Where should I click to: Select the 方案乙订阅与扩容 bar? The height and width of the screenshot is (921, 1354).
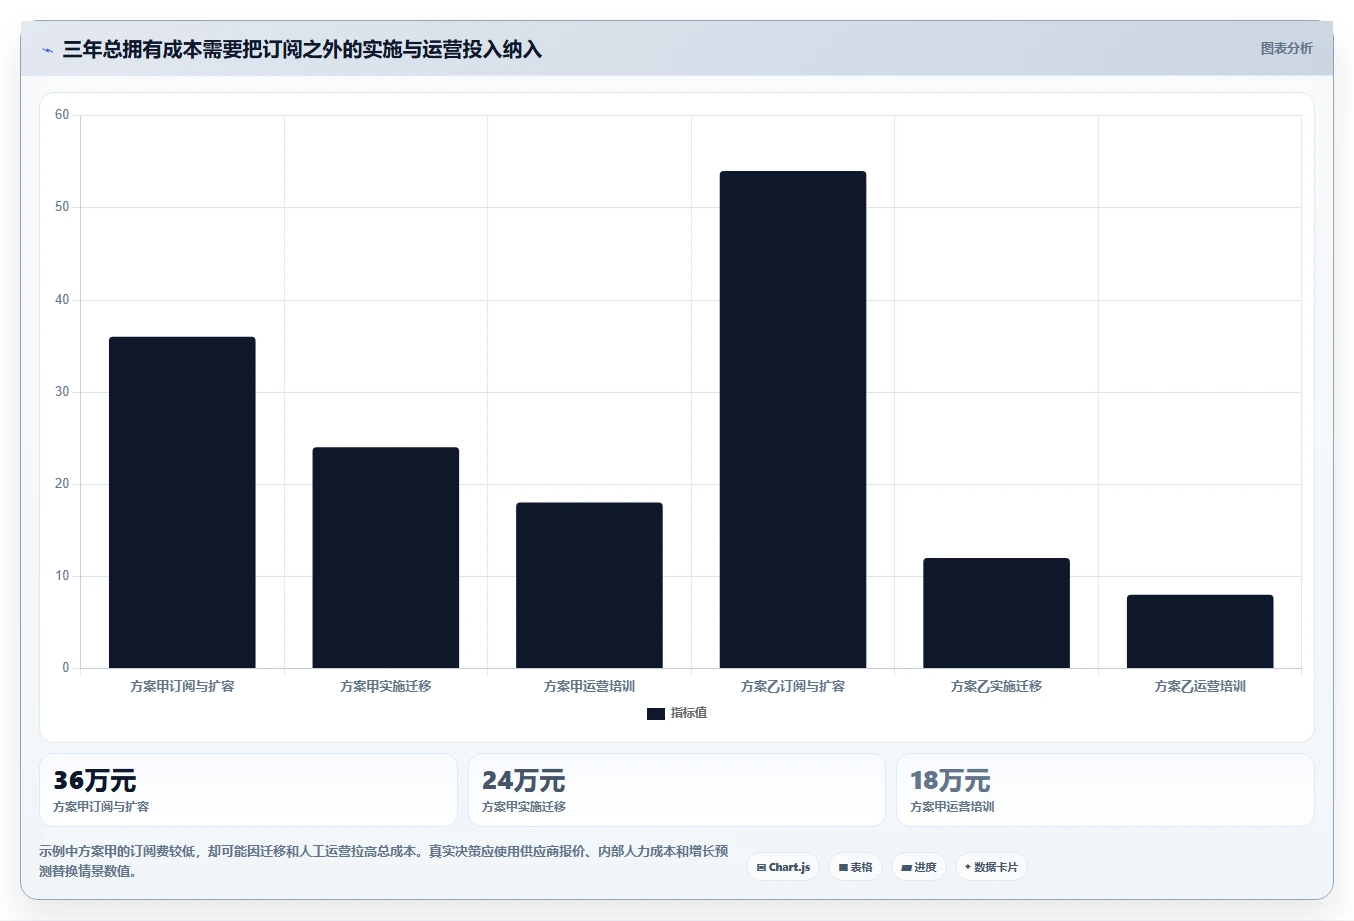click(793, 419)
